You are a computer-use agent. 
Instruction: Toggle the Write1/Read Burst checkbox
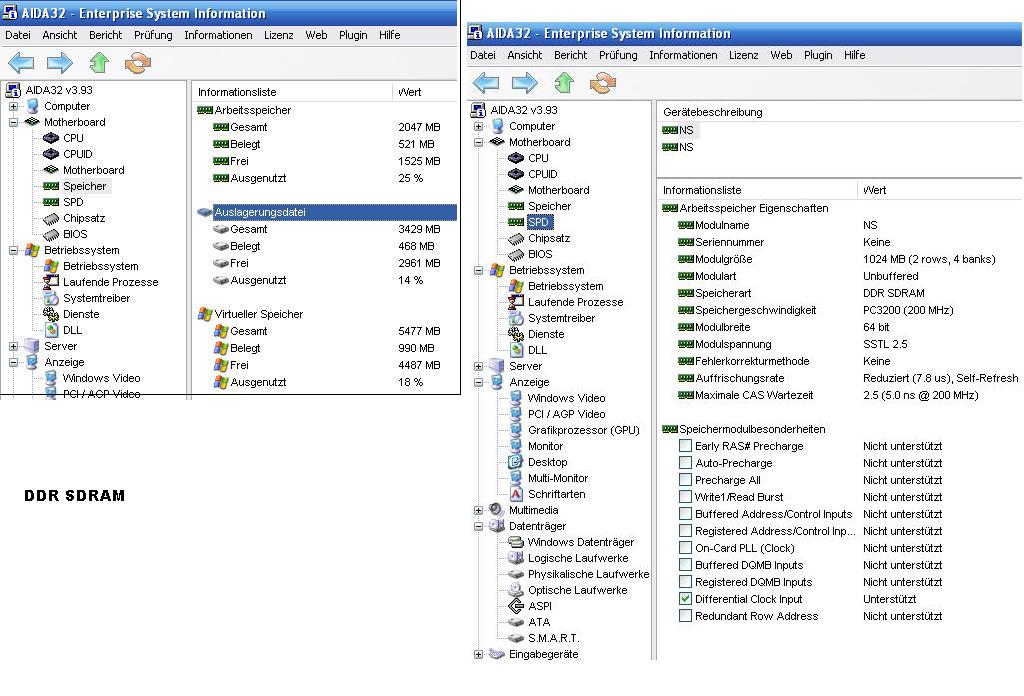[685, 497]
